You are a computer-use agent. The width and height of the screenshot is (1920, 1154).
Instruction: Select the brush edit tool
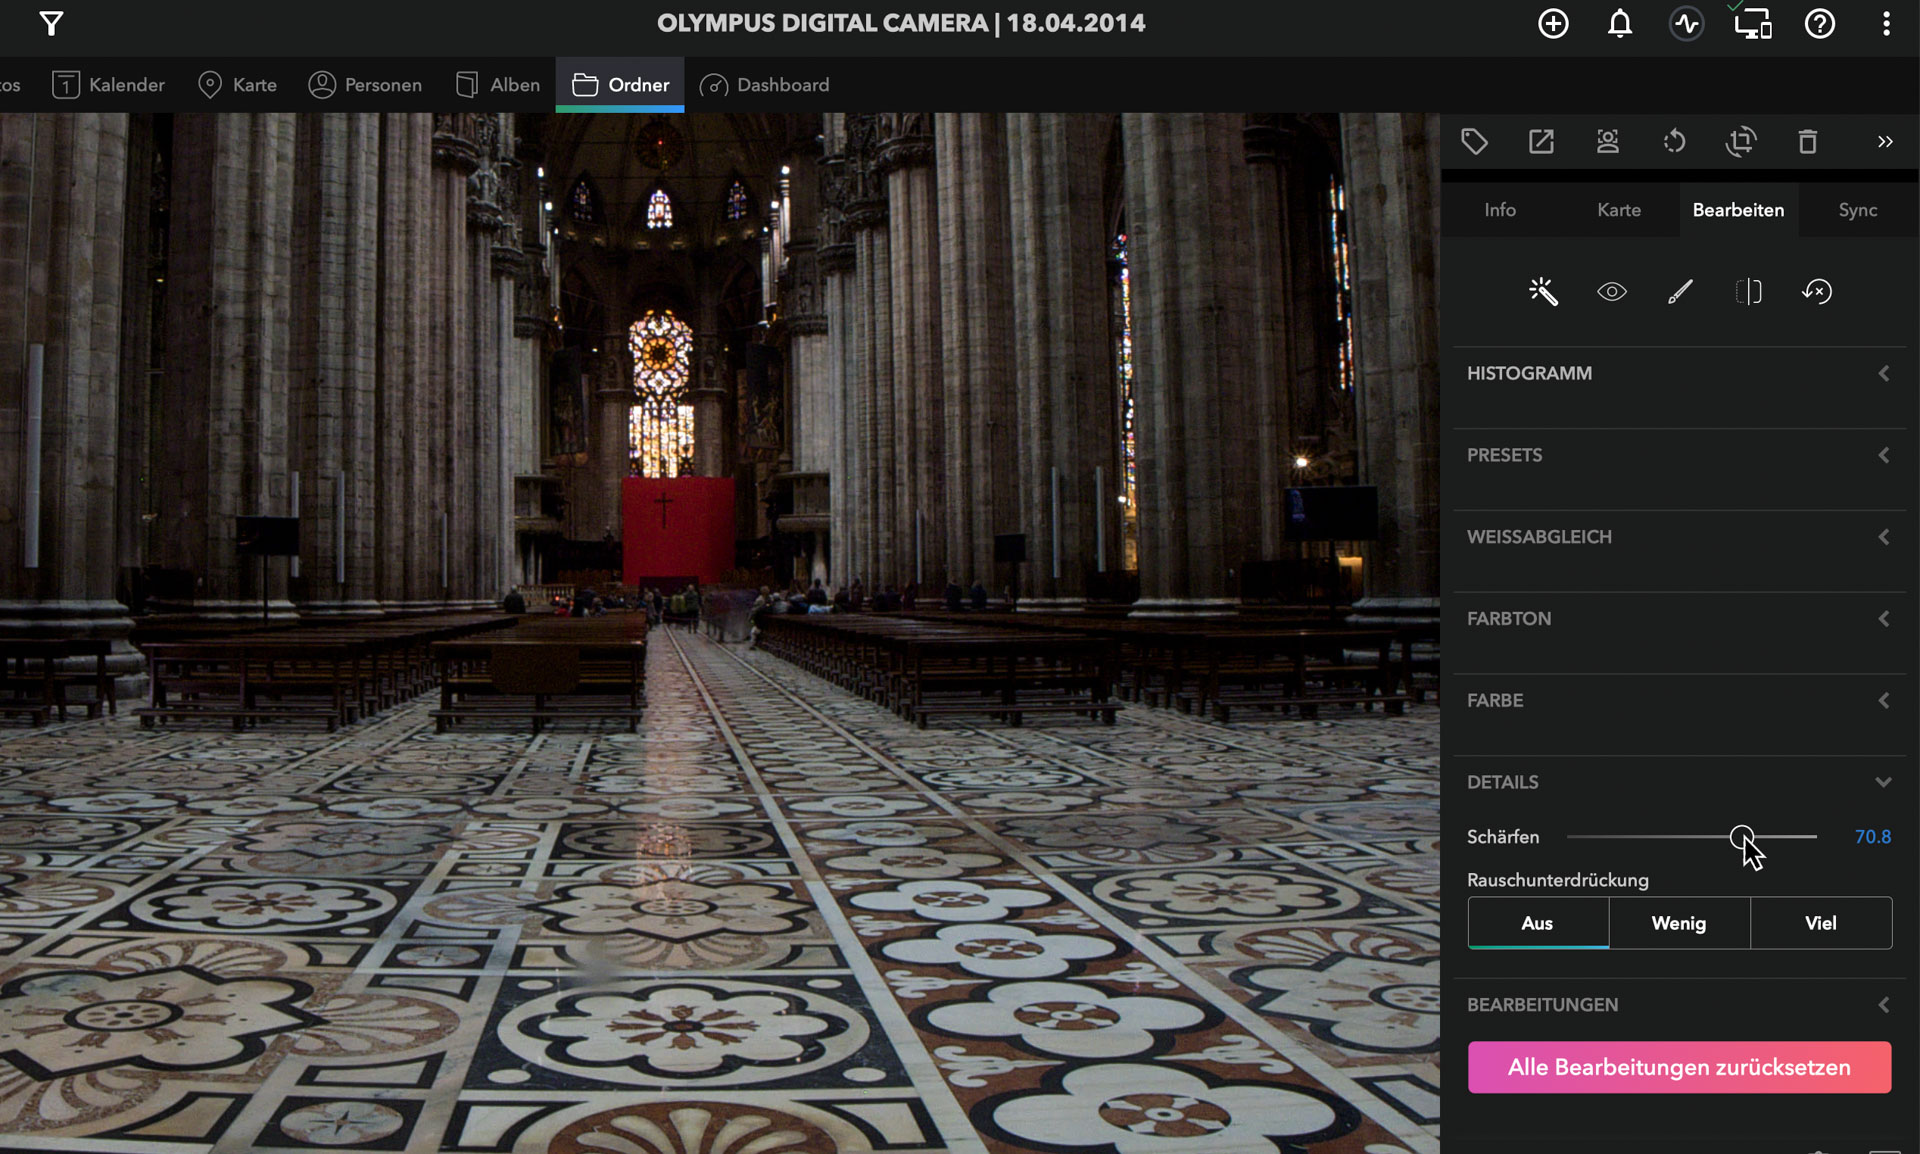(1680, 291)
